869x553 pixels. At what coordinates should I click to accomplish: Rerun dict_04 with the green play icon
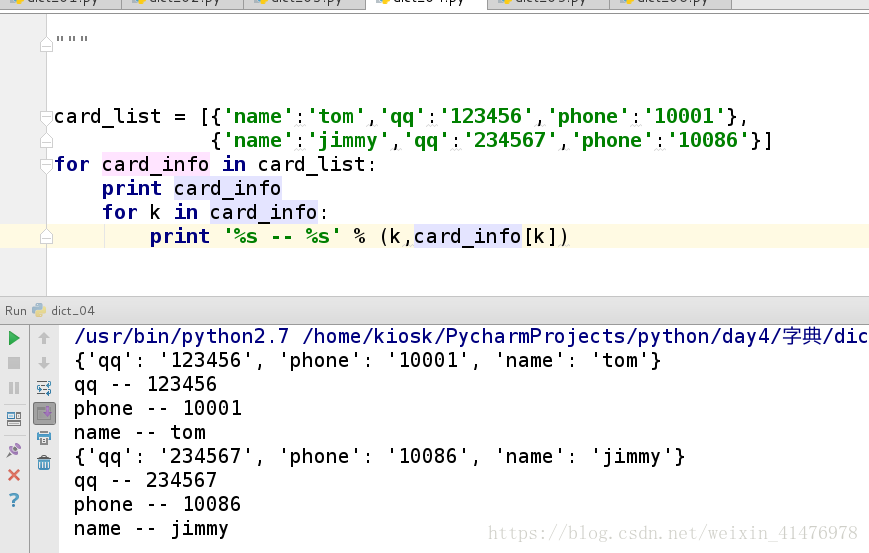[14, 338]
